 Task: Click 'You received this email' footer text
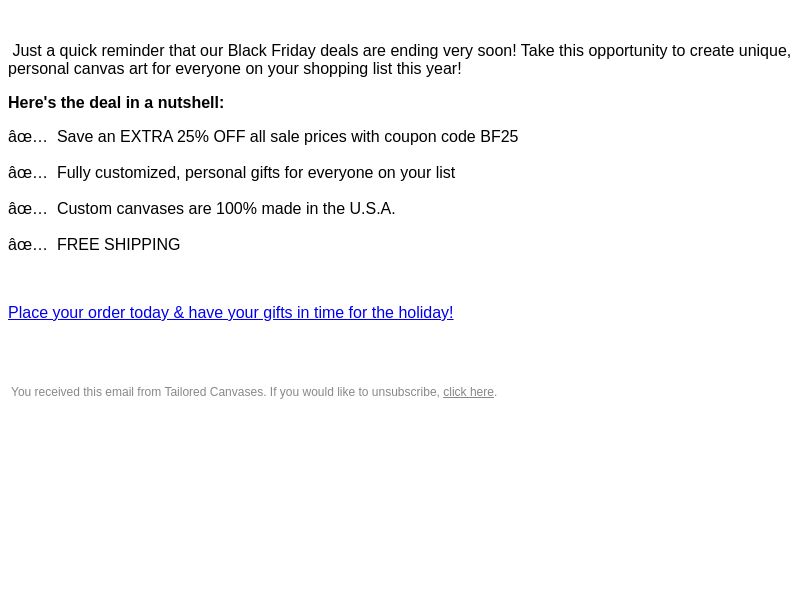pos(72,392)
